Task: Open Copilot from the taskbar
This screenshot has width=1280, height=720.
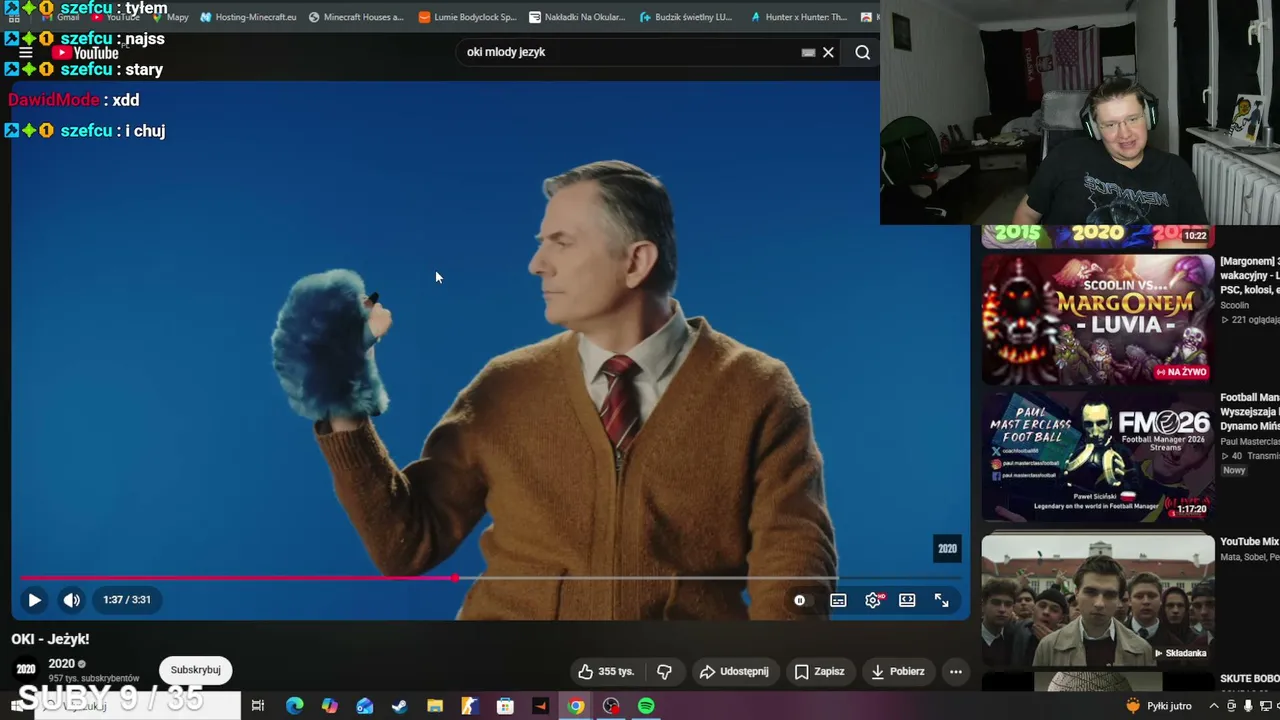Action: 329,706
